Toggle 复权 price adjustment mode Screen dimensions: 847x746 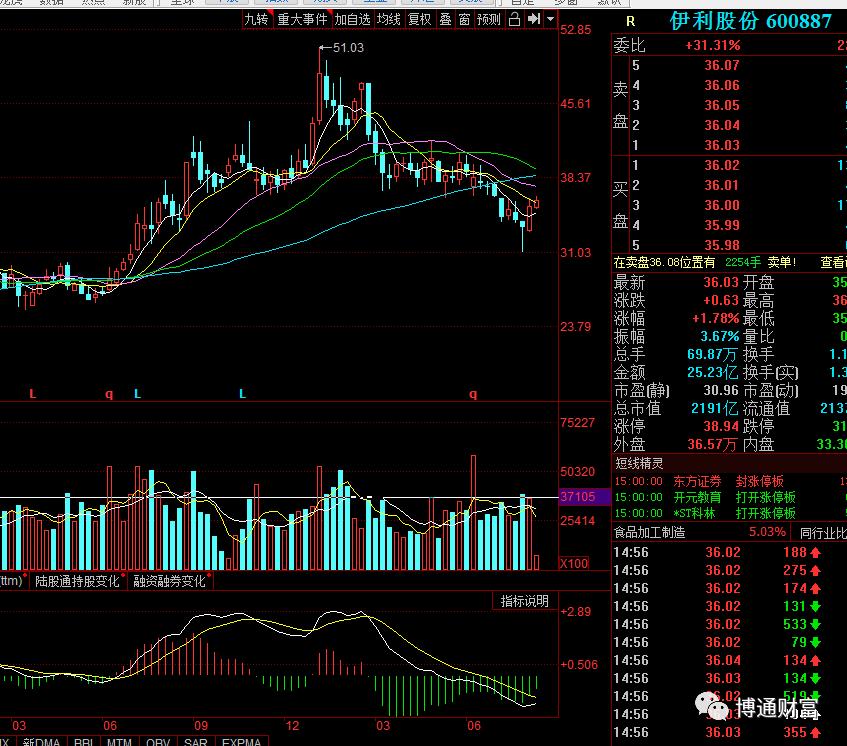pyautogui.click(x=420, y=19)
